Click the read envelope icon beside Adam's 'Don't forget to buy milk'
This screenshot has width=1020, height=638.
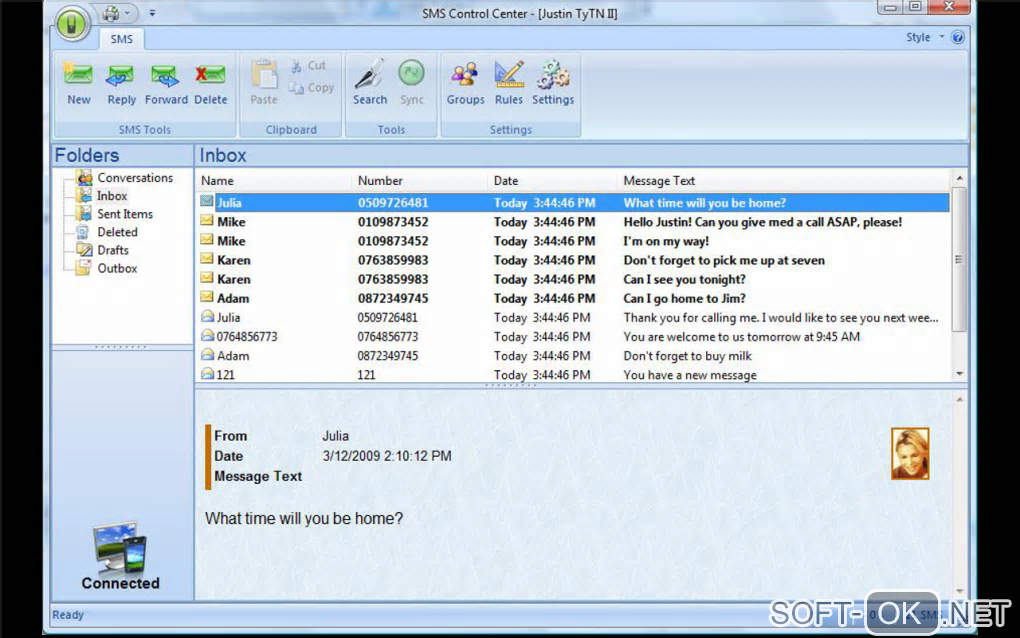(x=208, y=354)
